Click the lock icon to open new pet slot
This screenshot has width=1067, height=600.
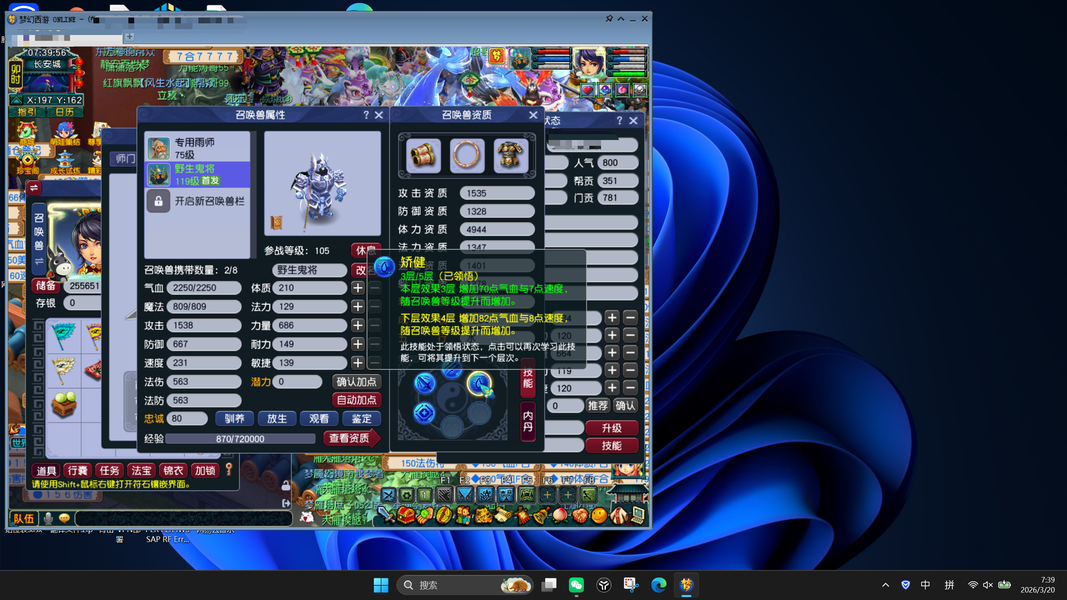tap(158, 201)
